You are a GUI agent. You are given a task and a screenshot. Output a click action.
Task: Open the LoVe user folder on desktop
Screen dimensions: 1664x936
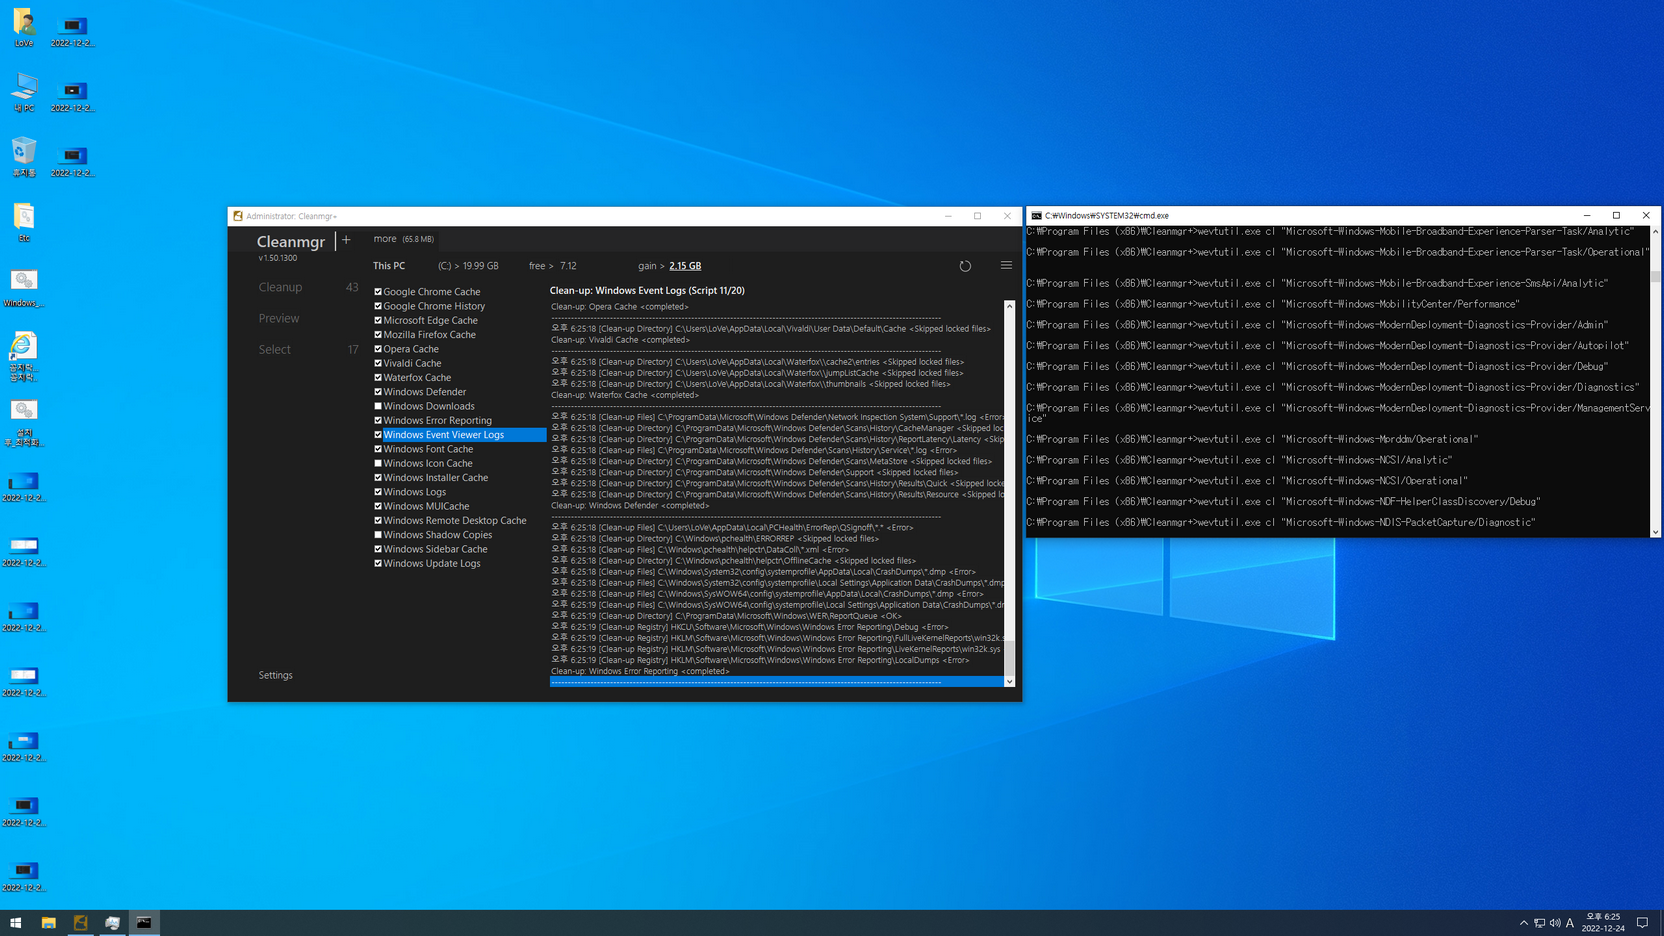24,27
